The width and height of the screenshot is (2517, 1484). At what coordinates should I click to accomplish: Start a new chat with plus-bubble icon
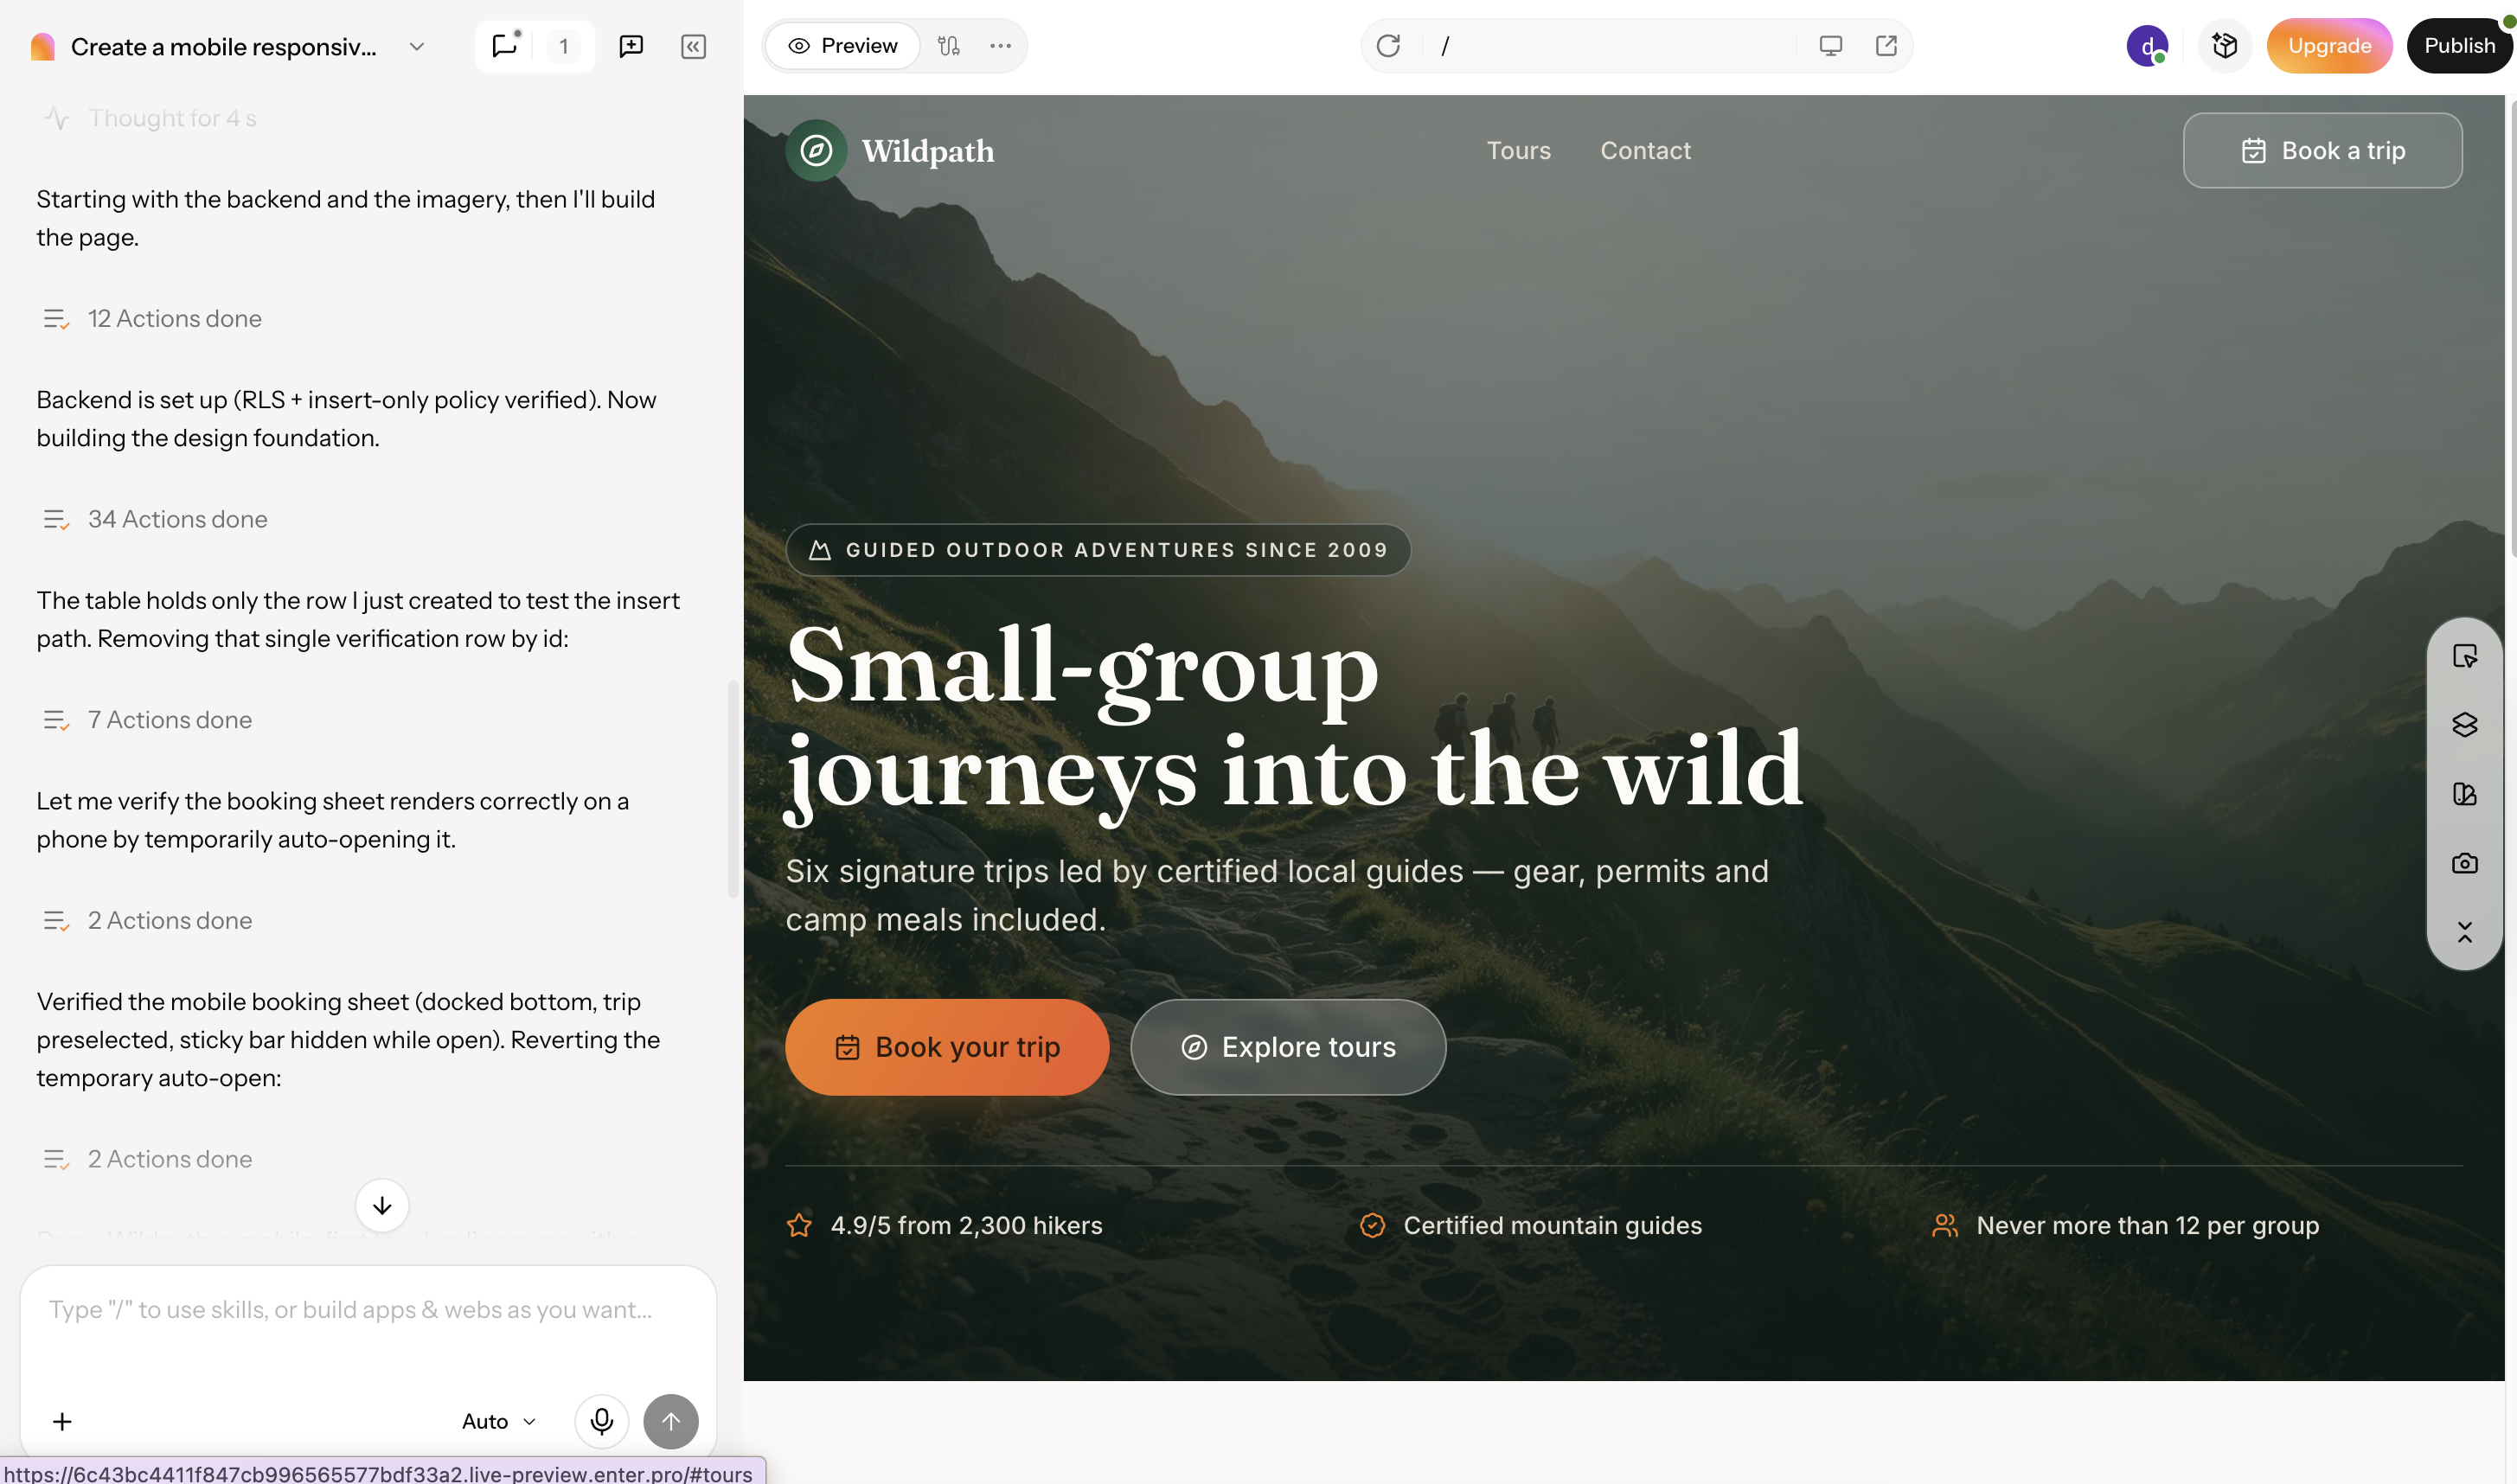631,46
